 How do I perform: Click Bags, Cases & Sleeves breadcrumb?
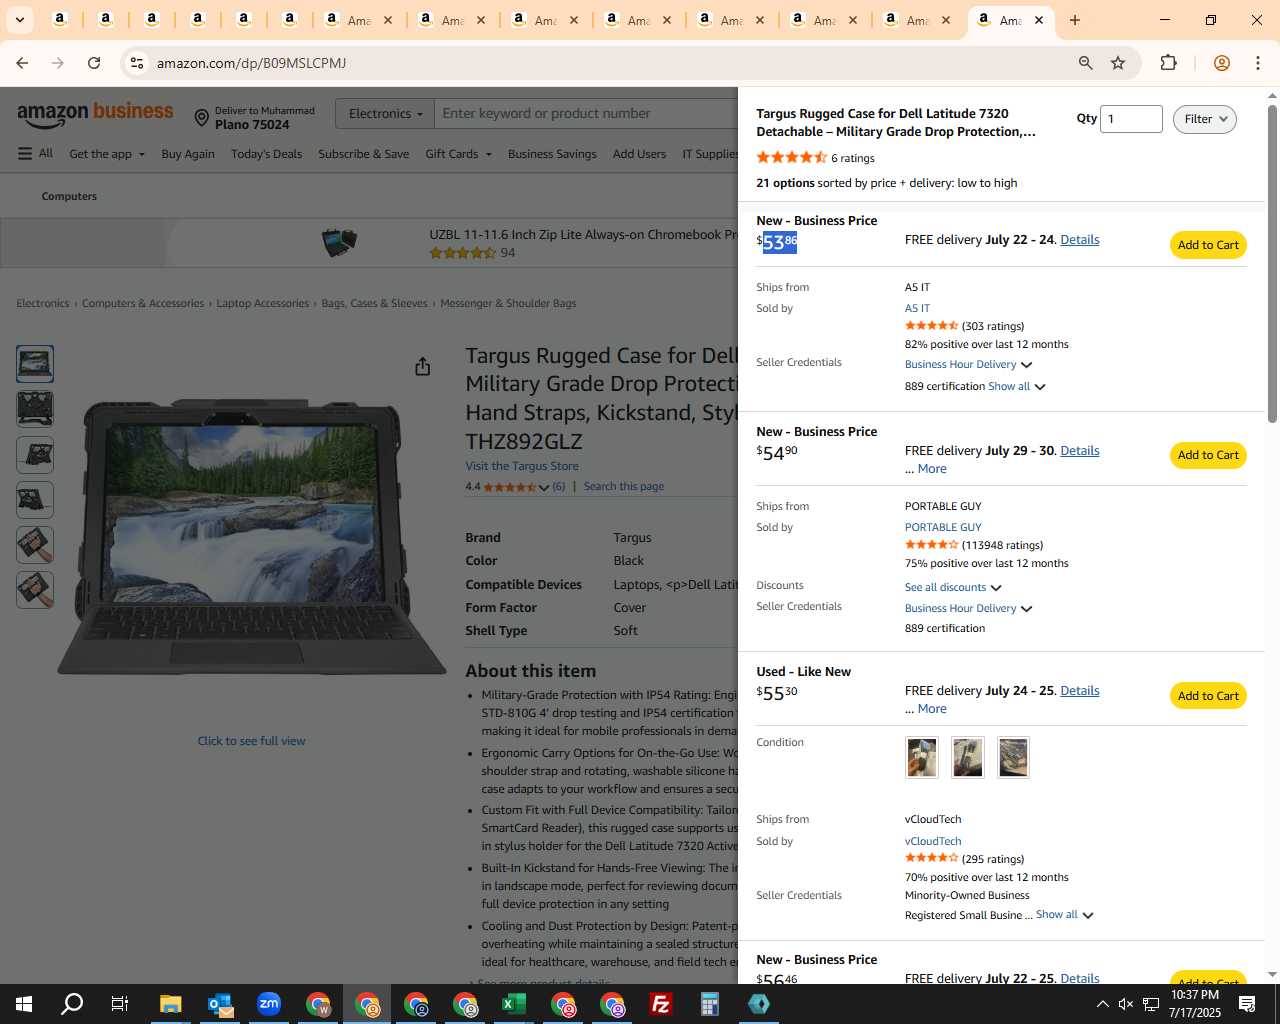pyautogui.click(x=374, y=303)
